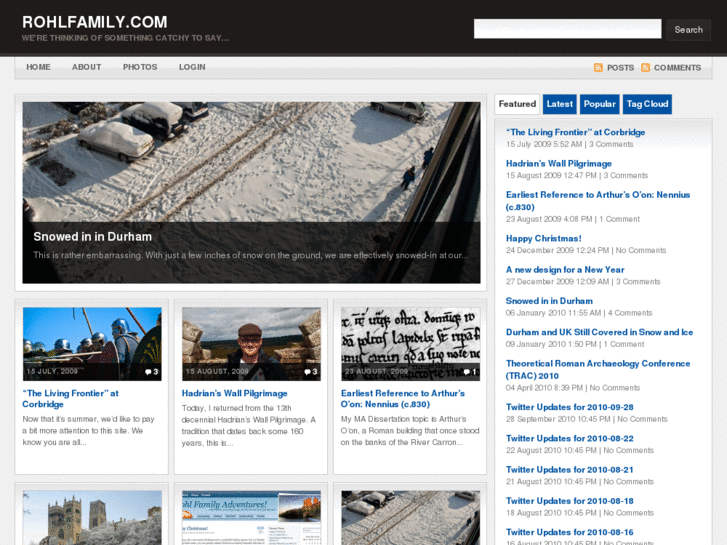Open sidebar link Happy Christmas!
This screenshot has height=545, width=727.
click(x=543, y=238)
